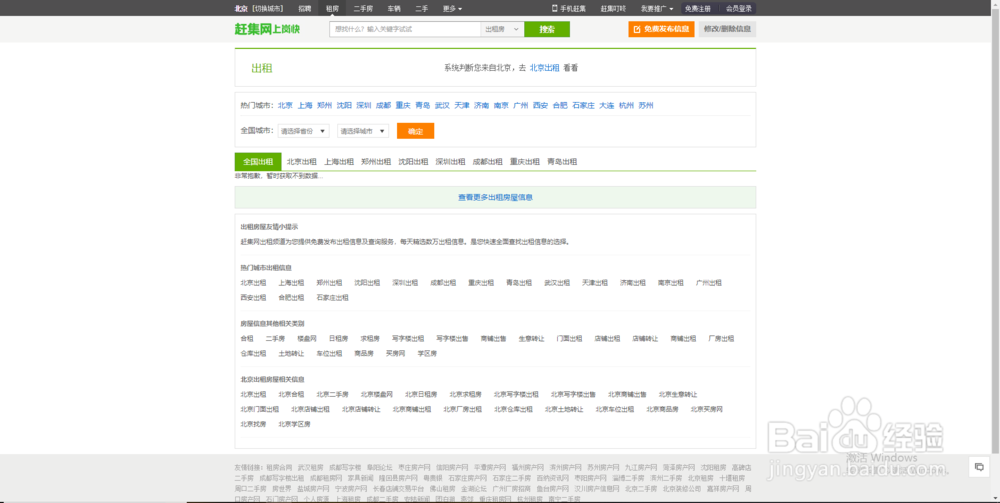The height and width of the screenshot is (503, 1000).
Task: Choose 深圳 from hot cities
Action: coord(364,105)
